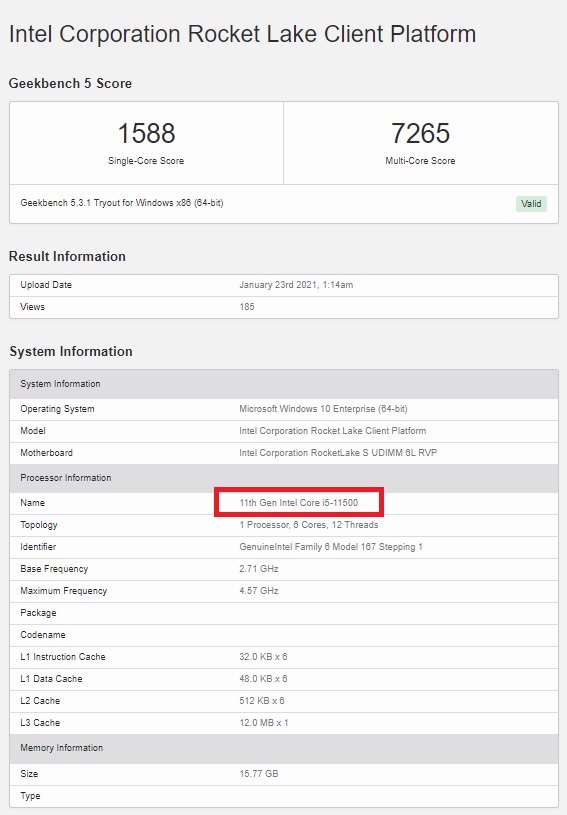Click the gray System Information table header
Screen dimensions: 567x815
point(284,384)
